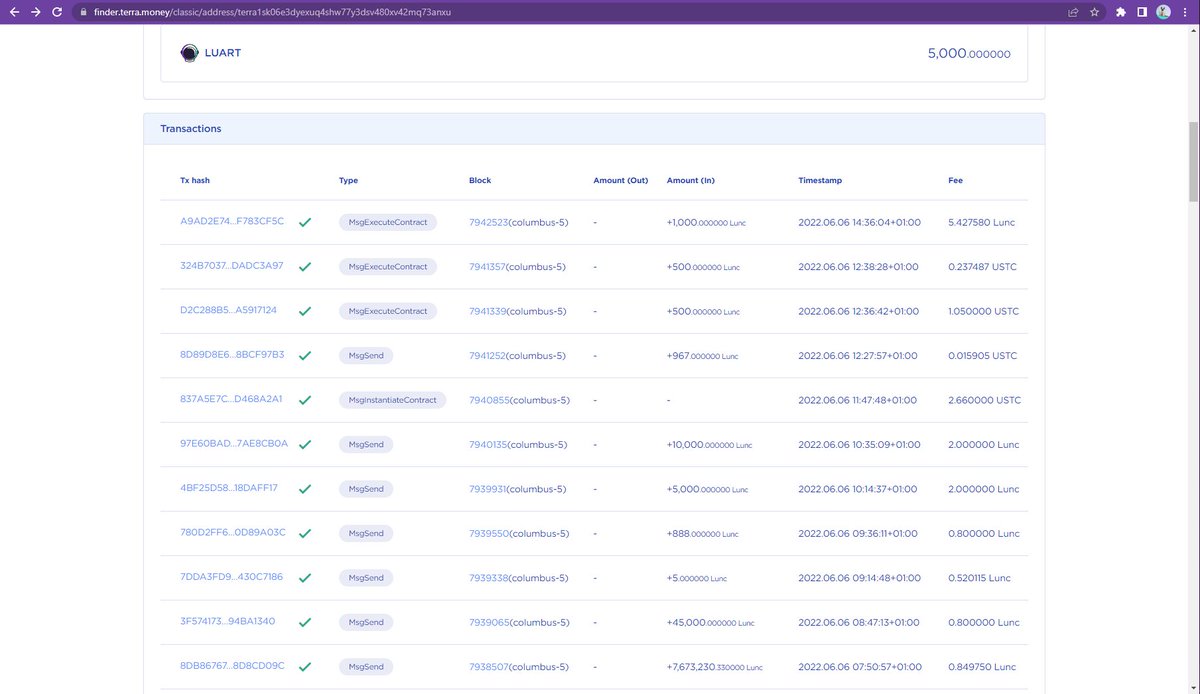Open block 7941252
The height and width of the screenshot is (694, 1200).
click(488, 356)
